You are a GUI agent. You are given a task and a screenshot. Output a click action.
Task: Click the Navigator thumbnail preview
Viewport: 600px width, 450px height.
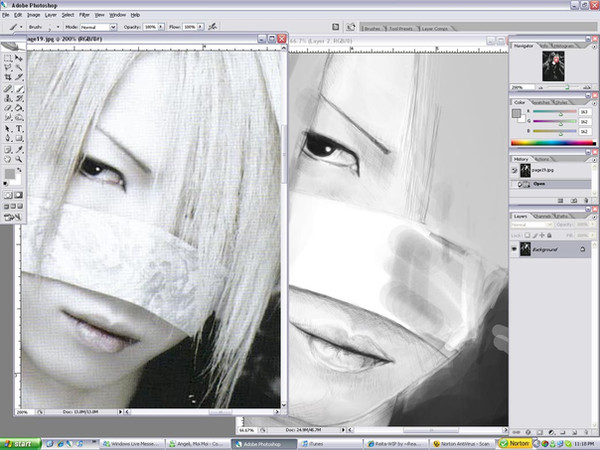(553, 66)
